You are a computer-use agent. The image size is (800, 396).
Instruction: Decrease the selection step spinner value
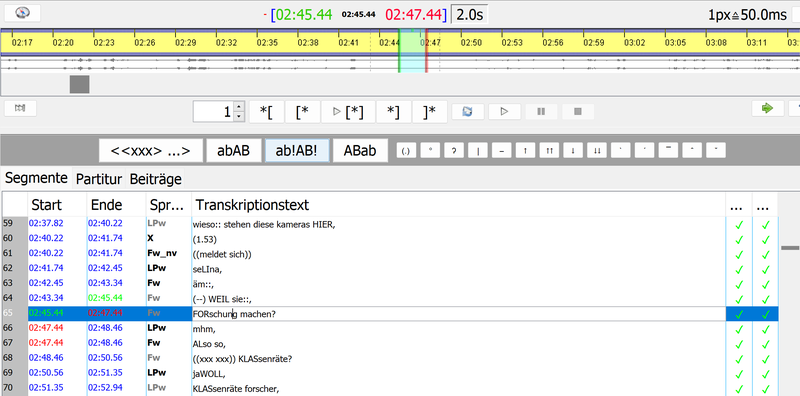tap(239, 117)
